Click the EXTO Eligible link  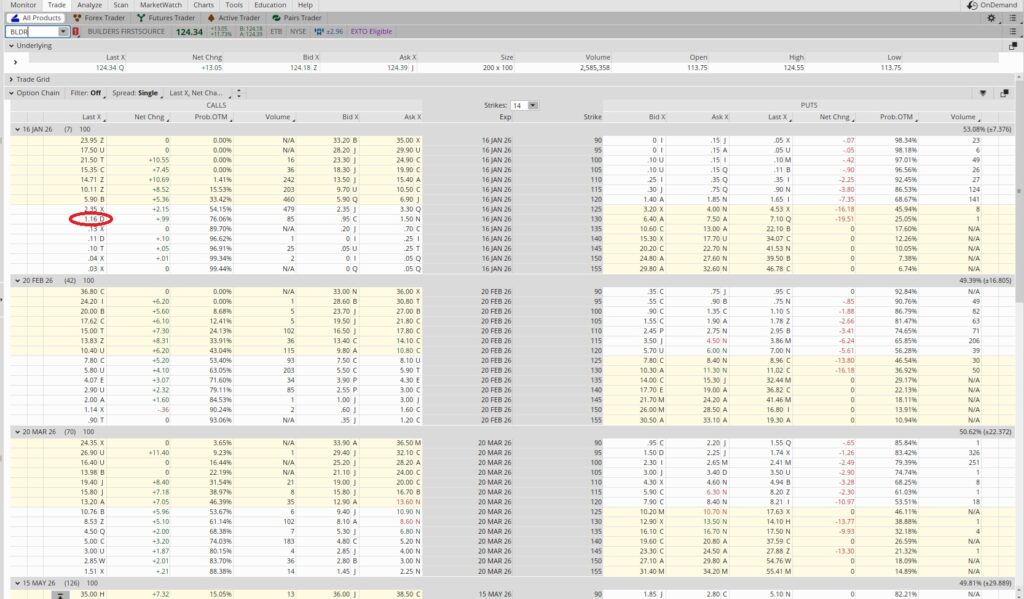[x=372, y=31]
